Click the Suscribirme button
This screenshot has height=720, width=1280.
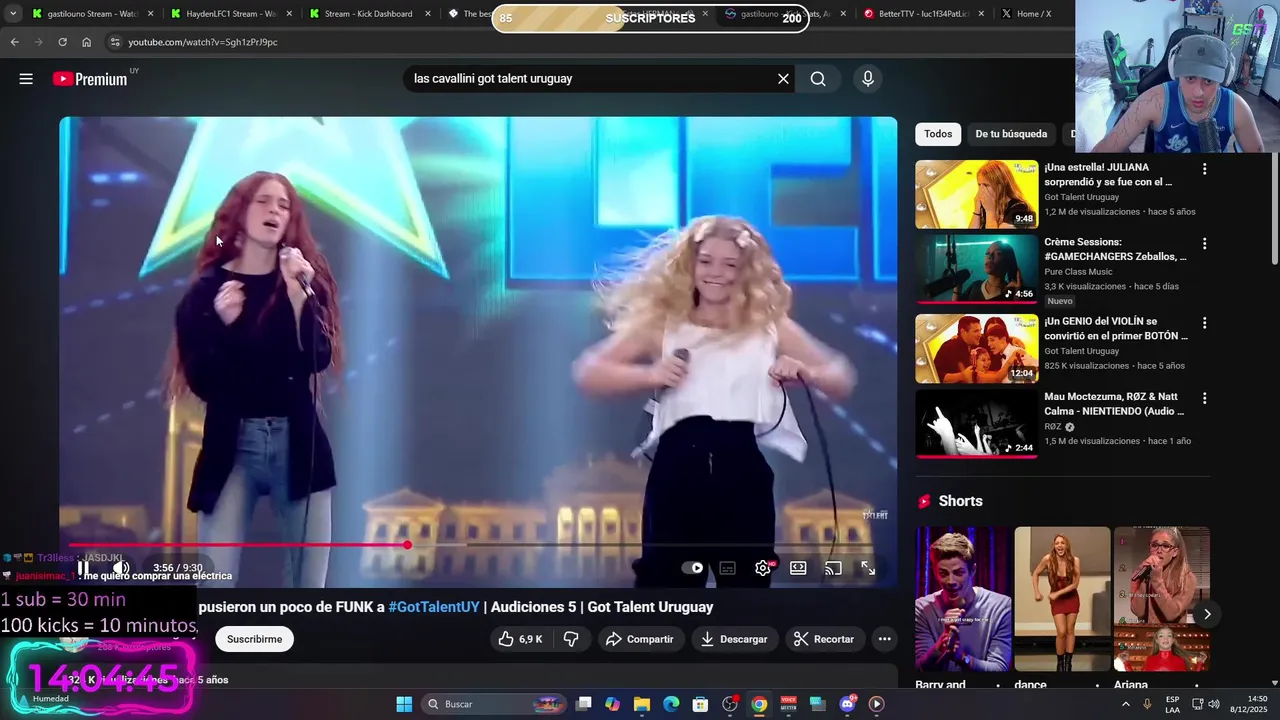(254, 639)
